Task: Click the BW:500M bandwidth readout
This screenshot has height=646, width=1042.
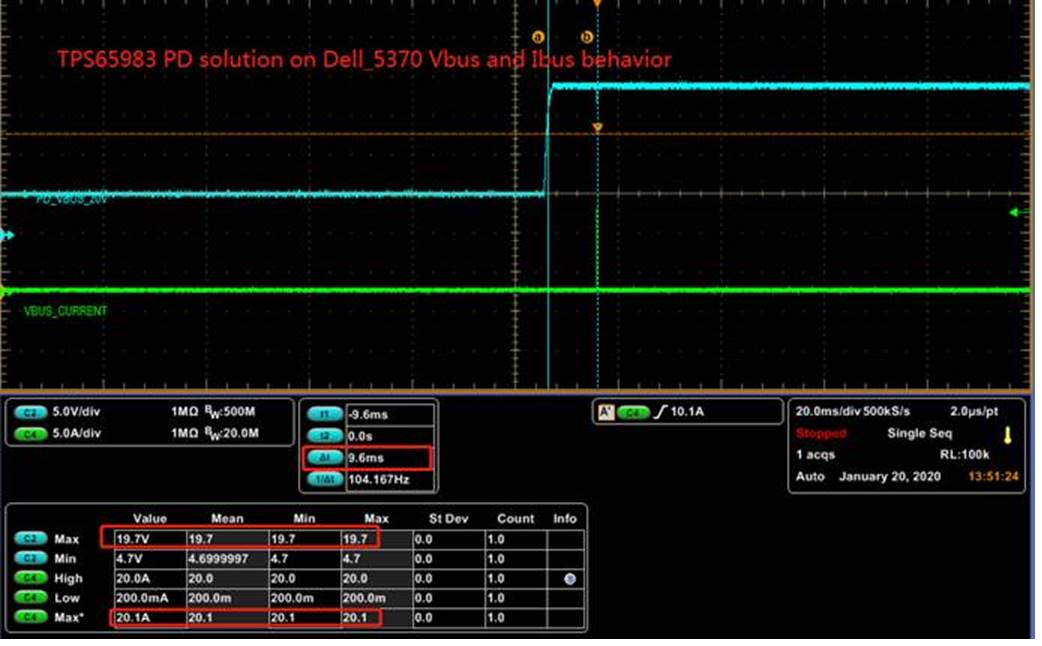Action: 231,413
